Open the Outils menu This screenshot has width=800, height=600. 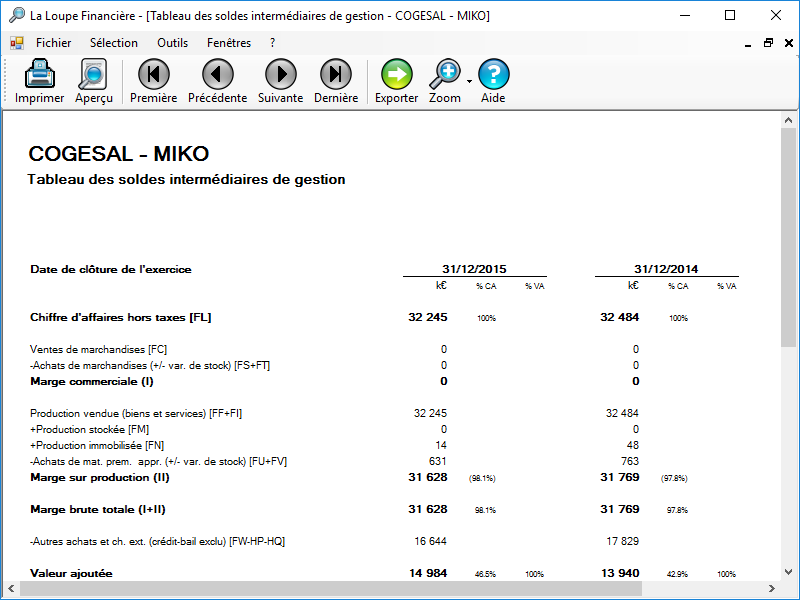[x=172, y=43]
